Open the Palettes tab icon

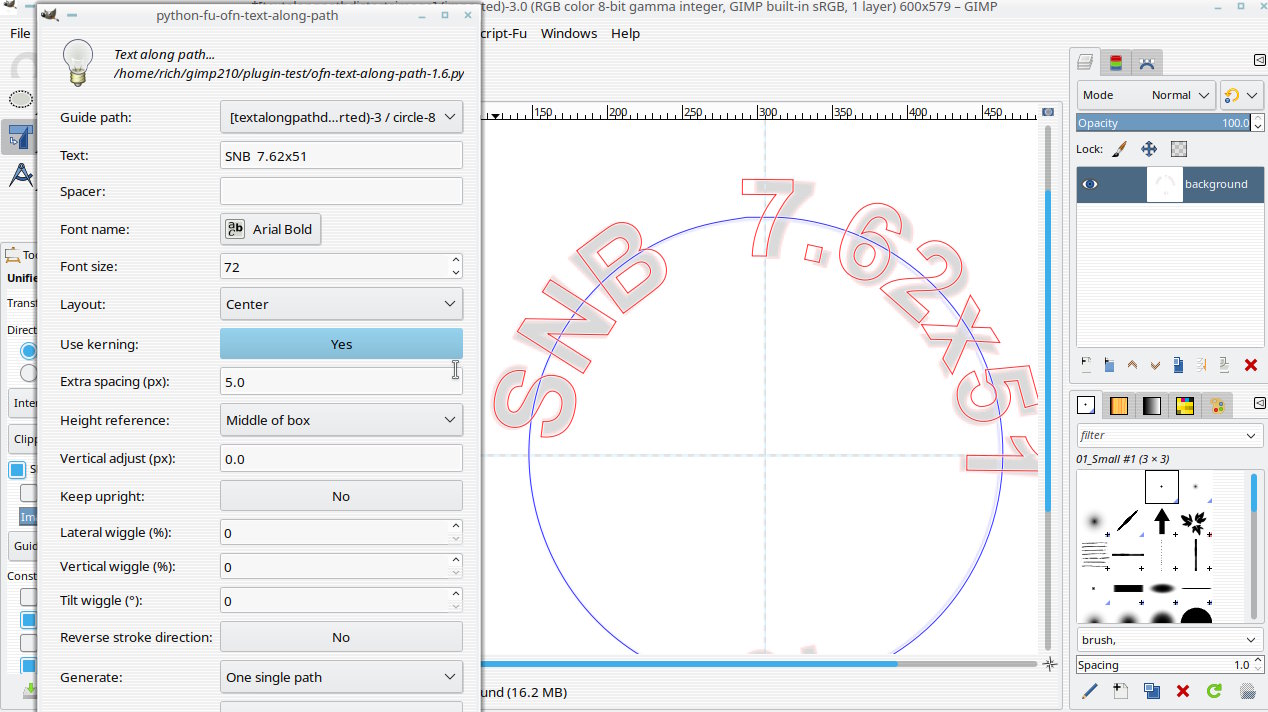click(x=1185, y=405)
